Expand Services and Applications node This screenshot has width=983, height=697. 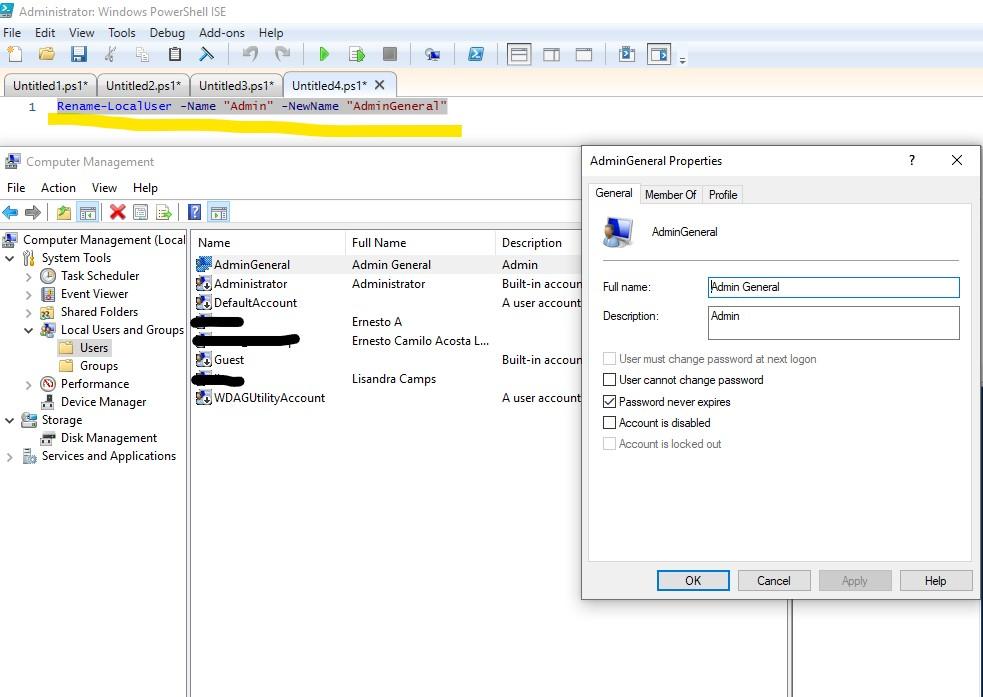[x=9, y=458]
